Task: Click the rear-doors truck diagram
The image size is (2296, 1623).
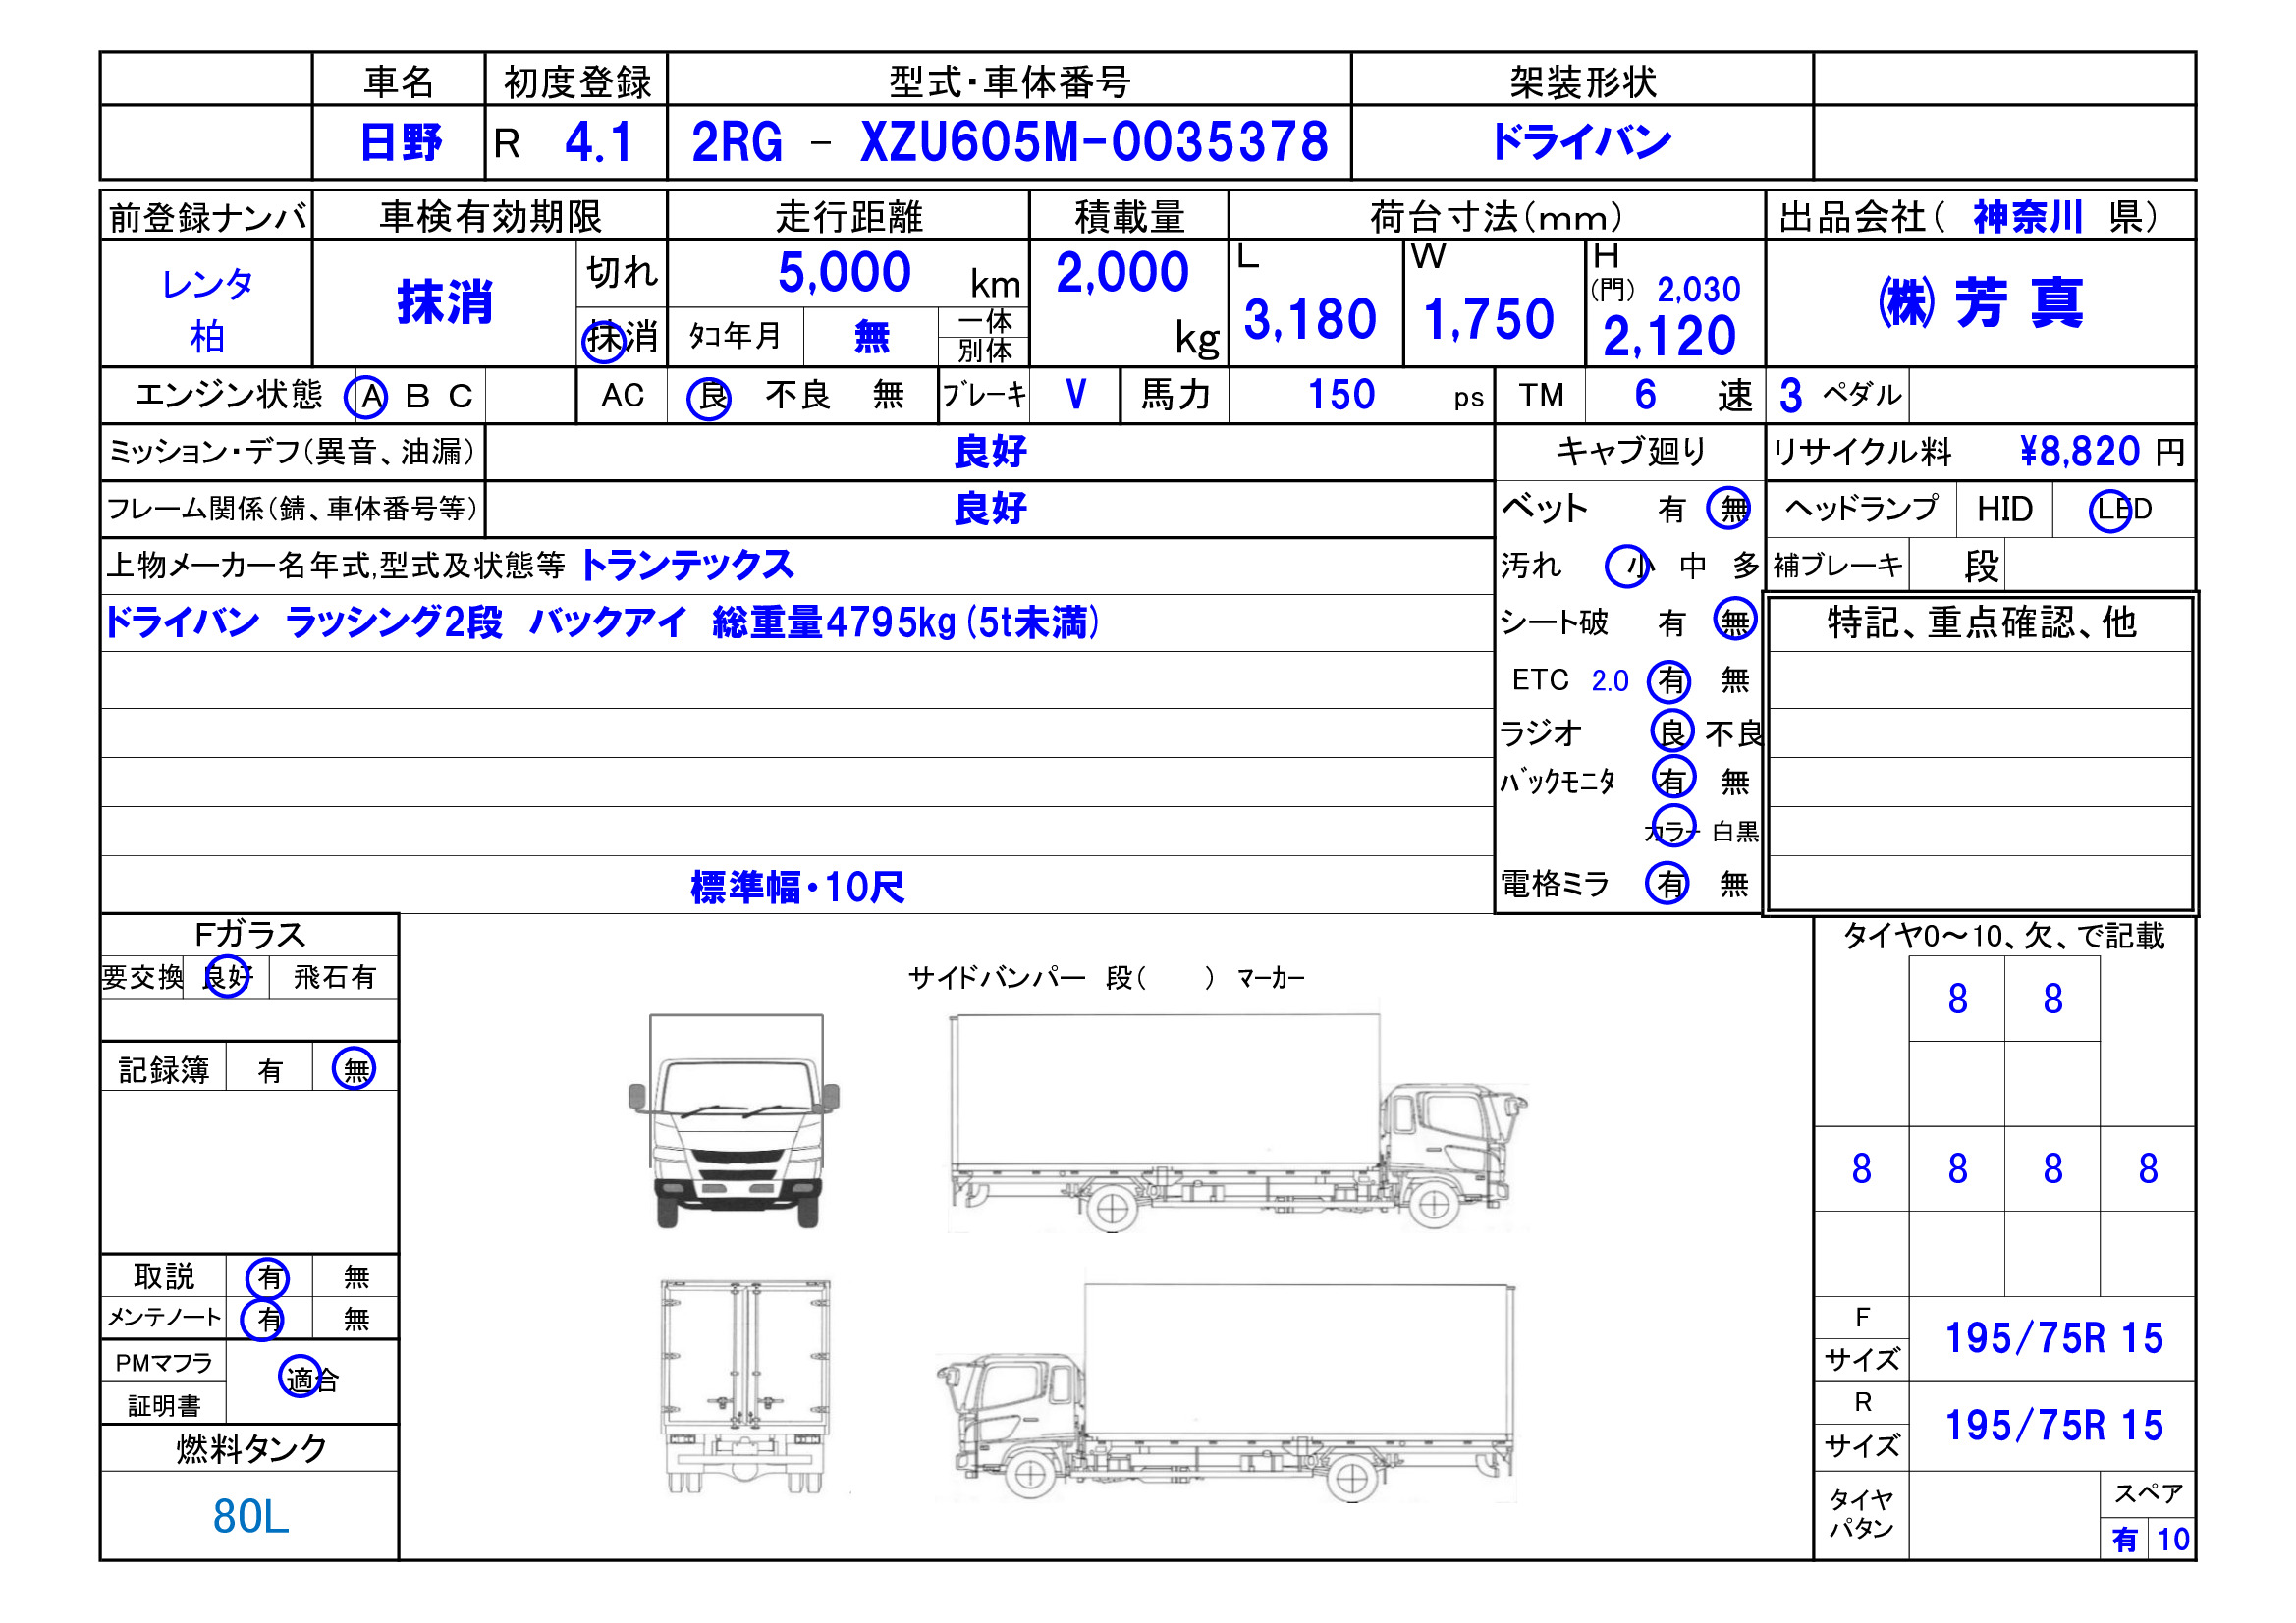Action: coord(745,1386)
